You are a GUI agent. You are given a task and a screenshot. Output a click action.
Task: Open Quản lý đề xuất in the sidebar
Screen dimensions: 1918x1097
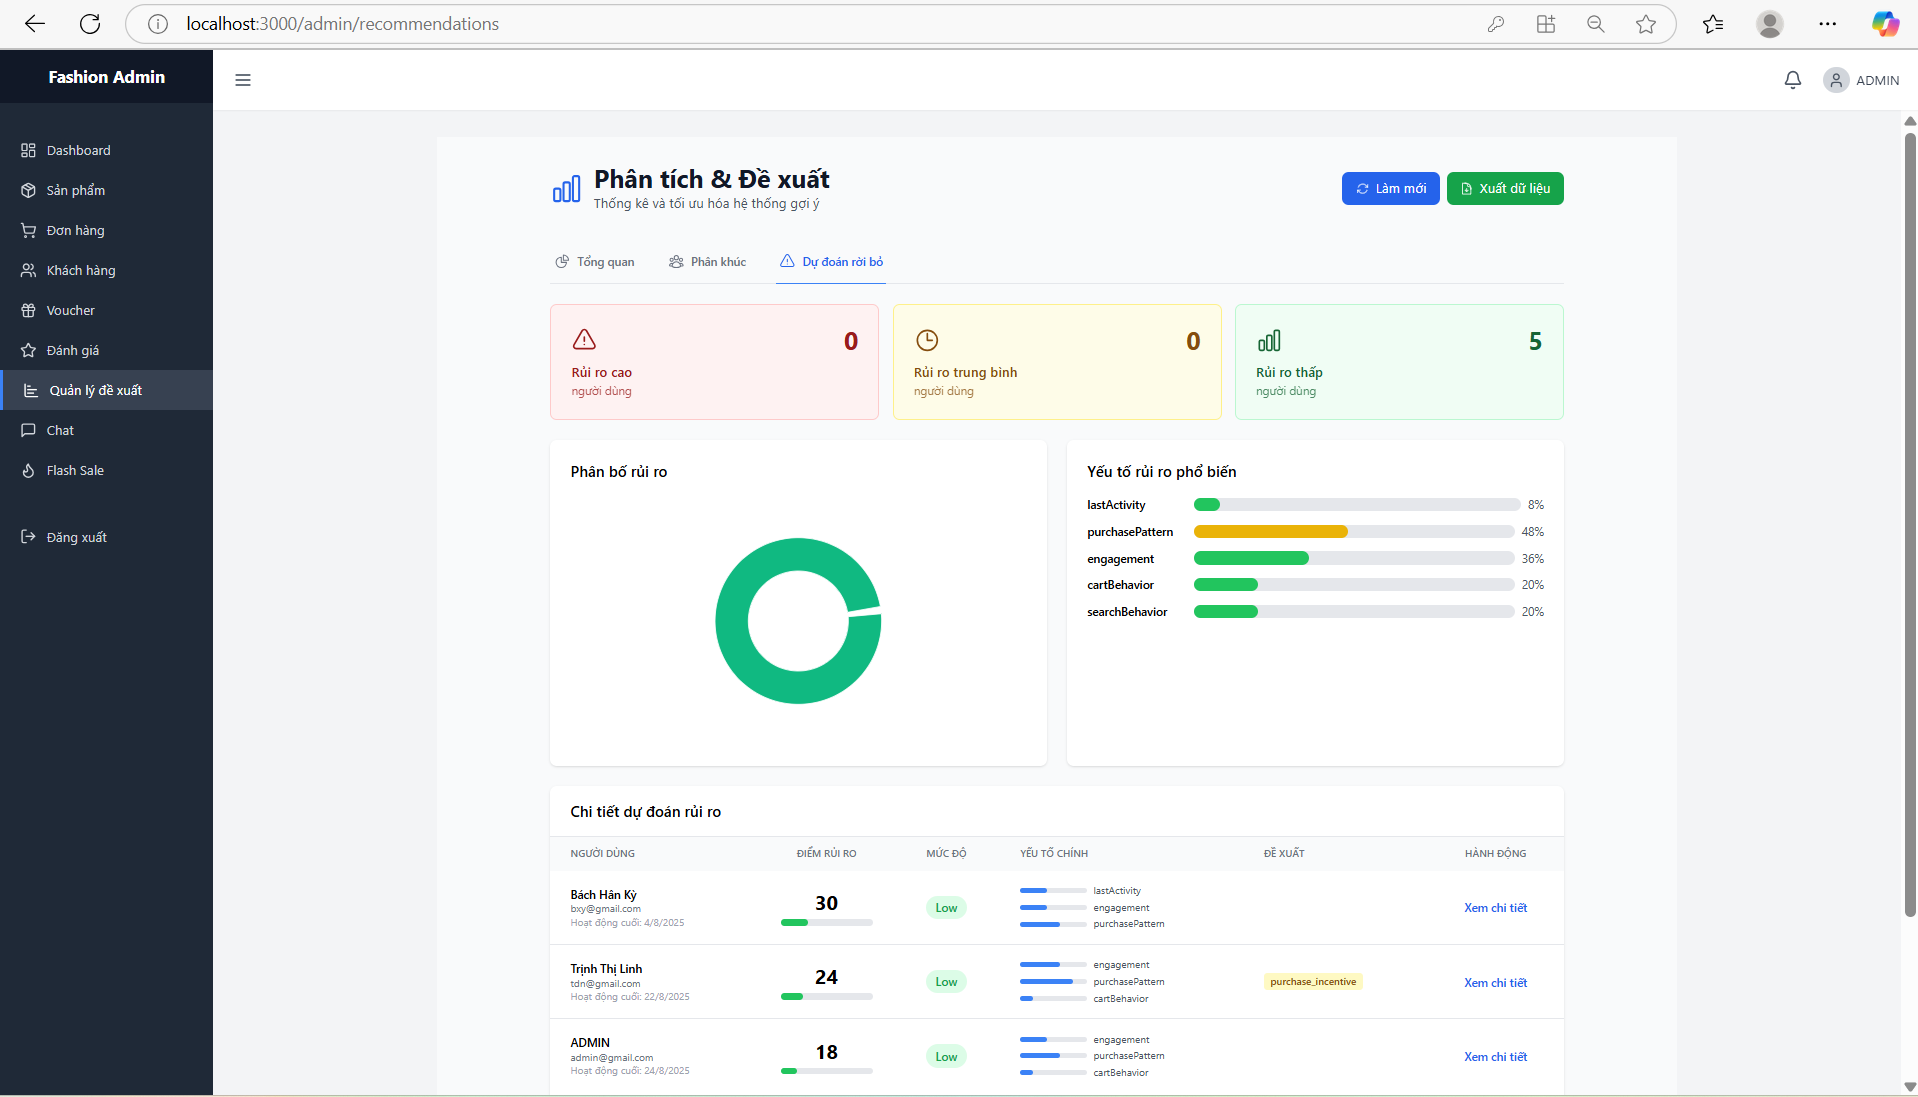tap(106, 390)
